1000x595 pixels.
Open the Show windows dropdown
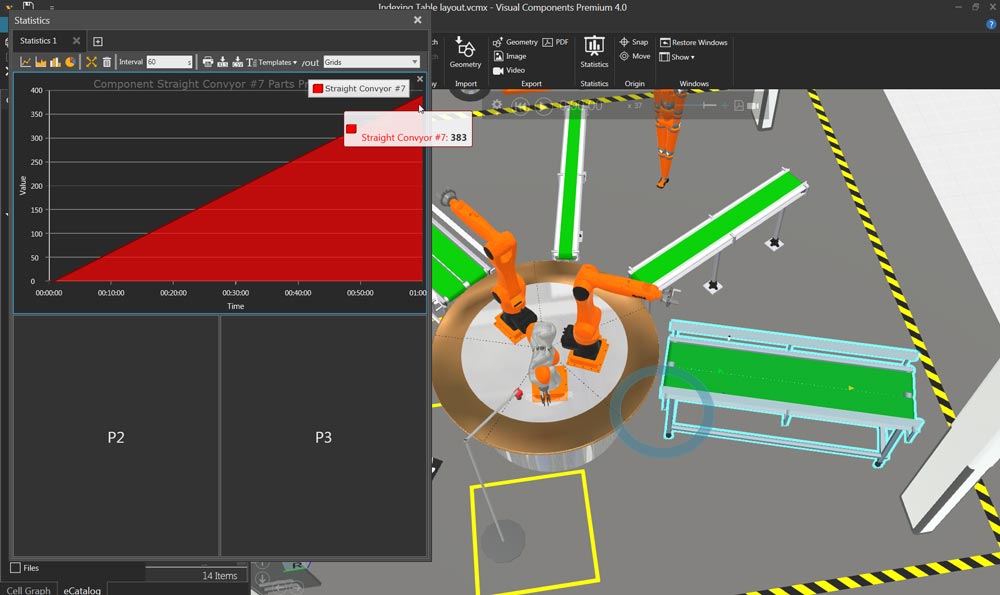677,57
